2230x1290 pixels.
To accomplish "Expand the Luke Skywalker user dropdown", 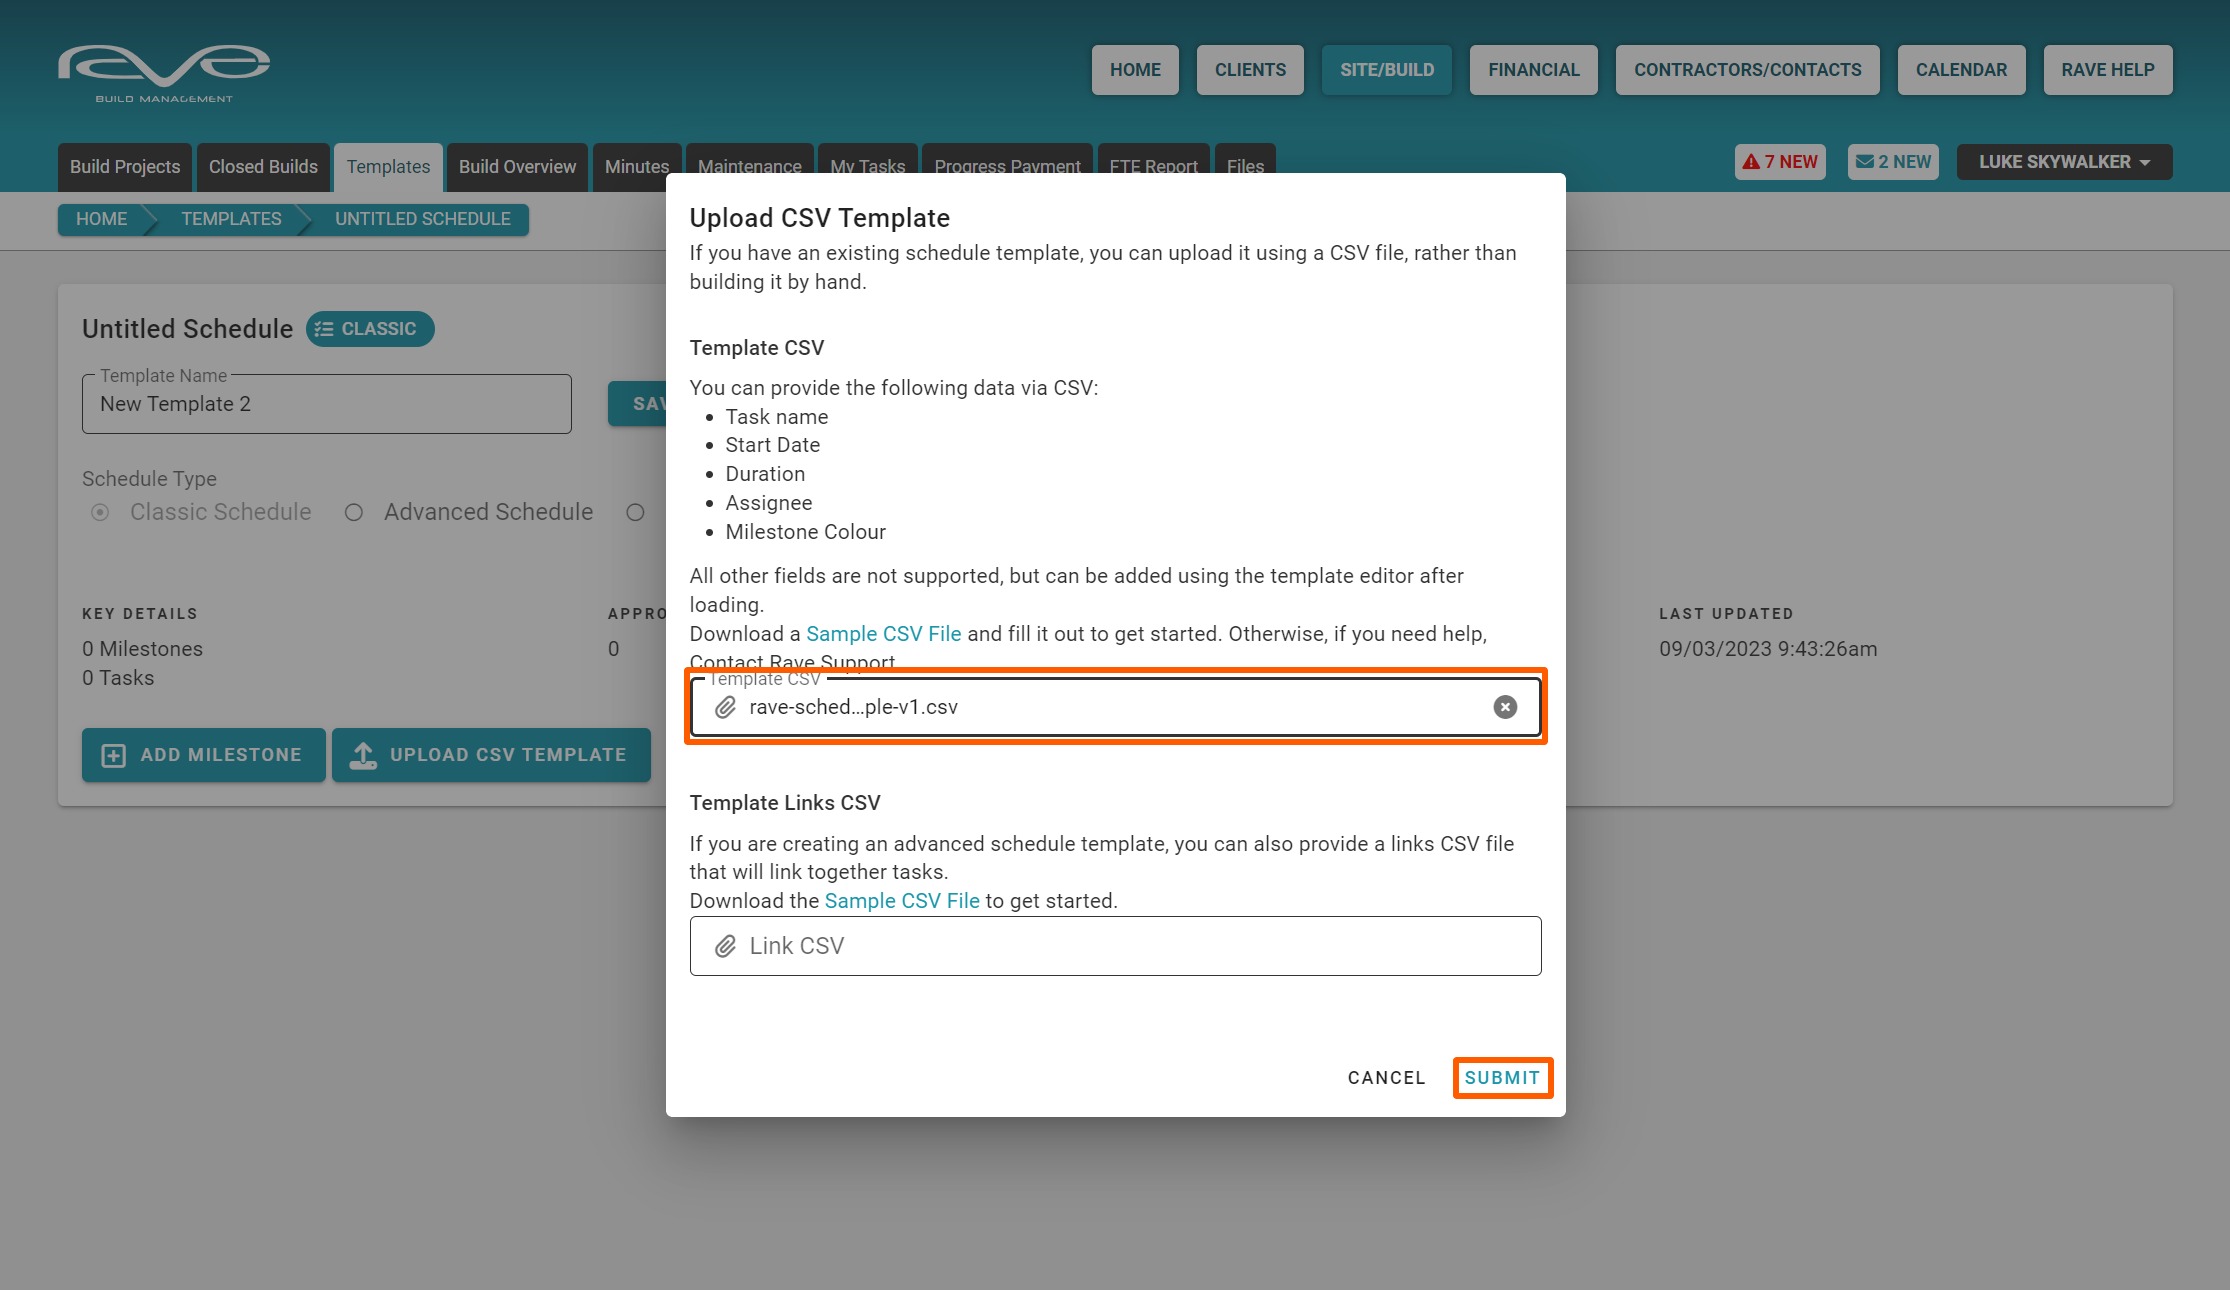I will [x=2063, y=162].
